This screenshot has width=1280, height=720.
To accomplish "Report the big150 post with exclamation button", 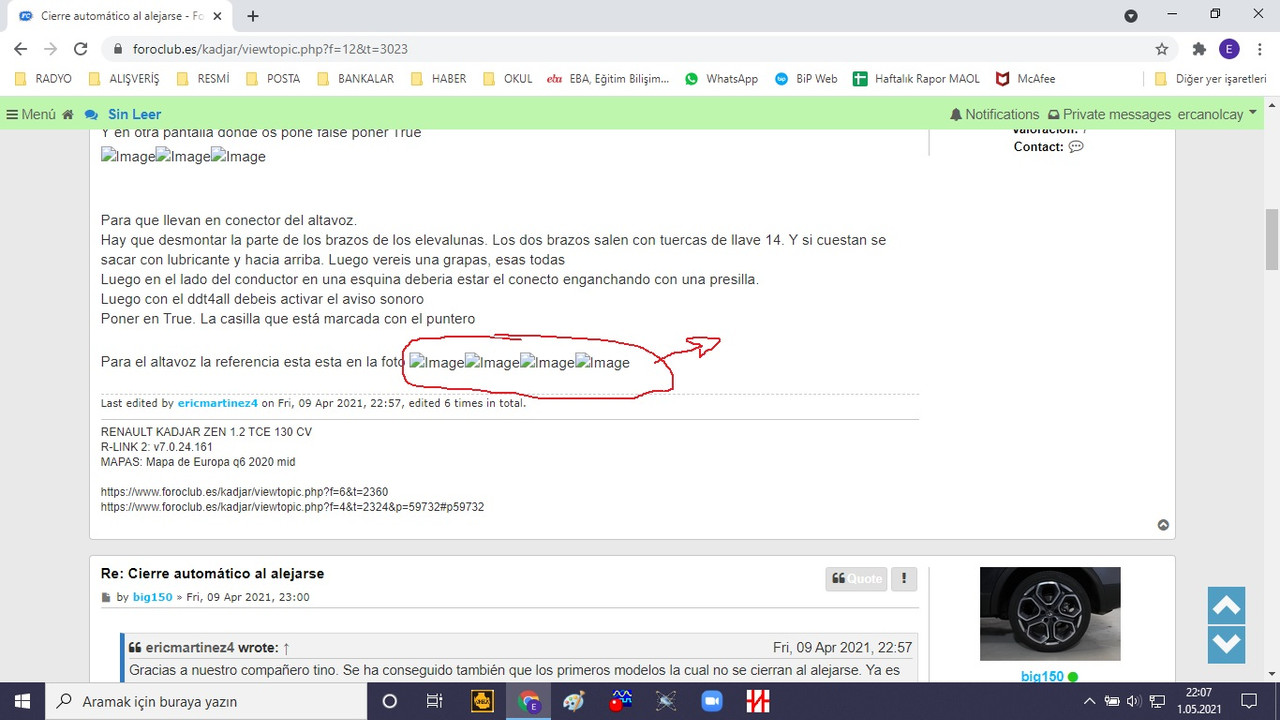I will (904, 578).
